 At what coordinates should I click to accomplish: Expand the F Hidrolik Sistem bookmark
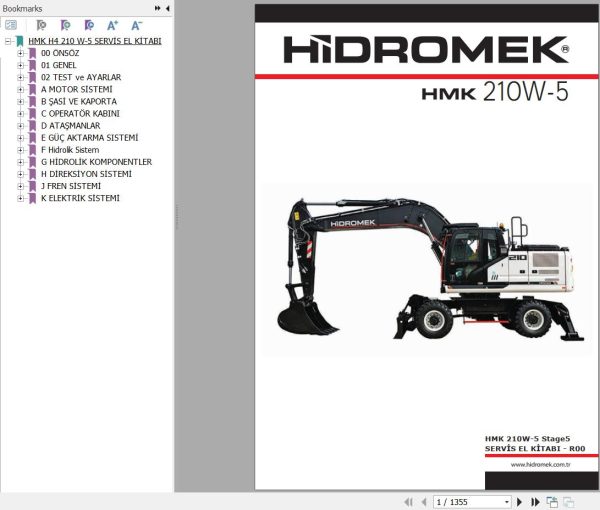pos(21,150)
